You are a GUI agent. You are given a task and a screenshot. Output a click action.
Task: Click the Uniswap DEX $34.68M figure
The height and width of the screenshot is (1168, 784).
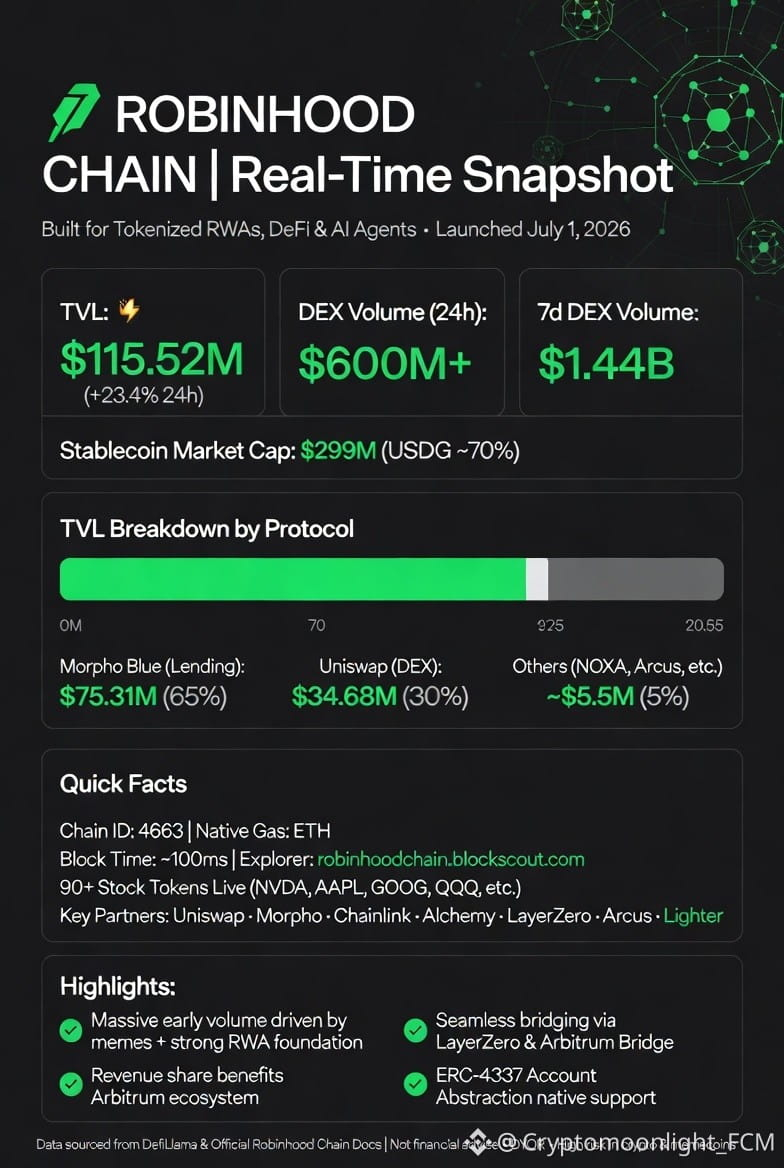(x=344, y=696)
